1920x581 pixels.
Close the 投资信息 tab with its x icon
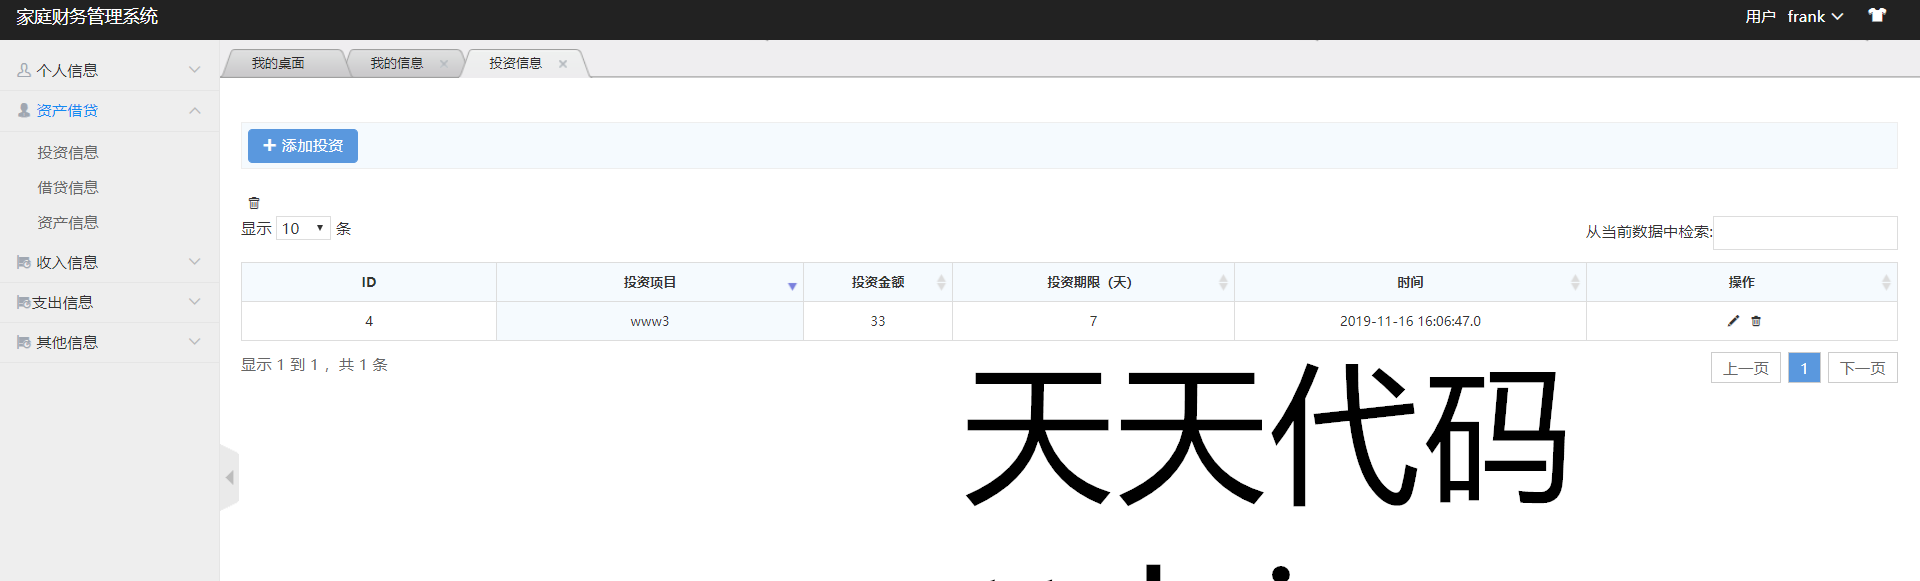[563, 64]
